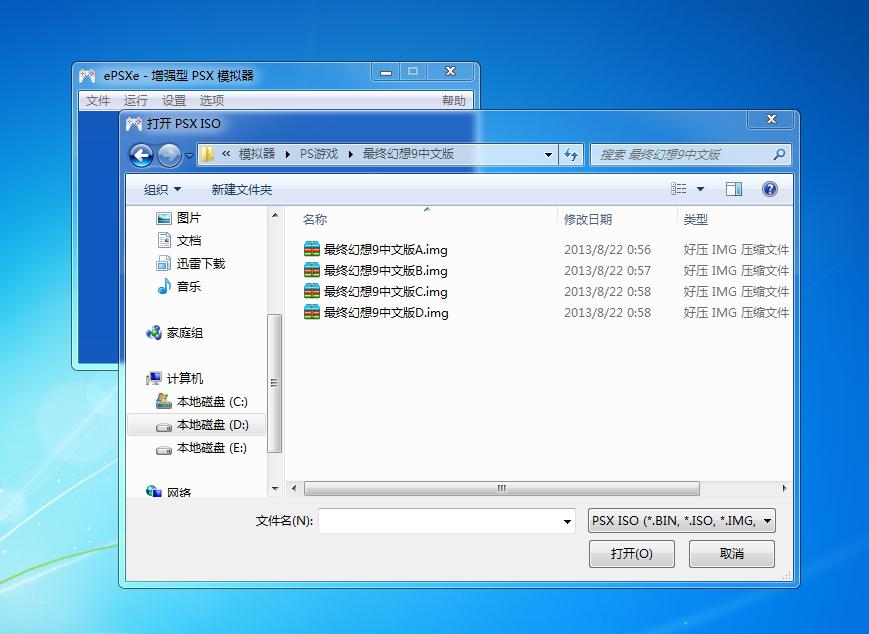Viewport: 869px width, 634px height.
Task: Select the file 最终幻想9中文版C.img
Action: coord(385,292)
